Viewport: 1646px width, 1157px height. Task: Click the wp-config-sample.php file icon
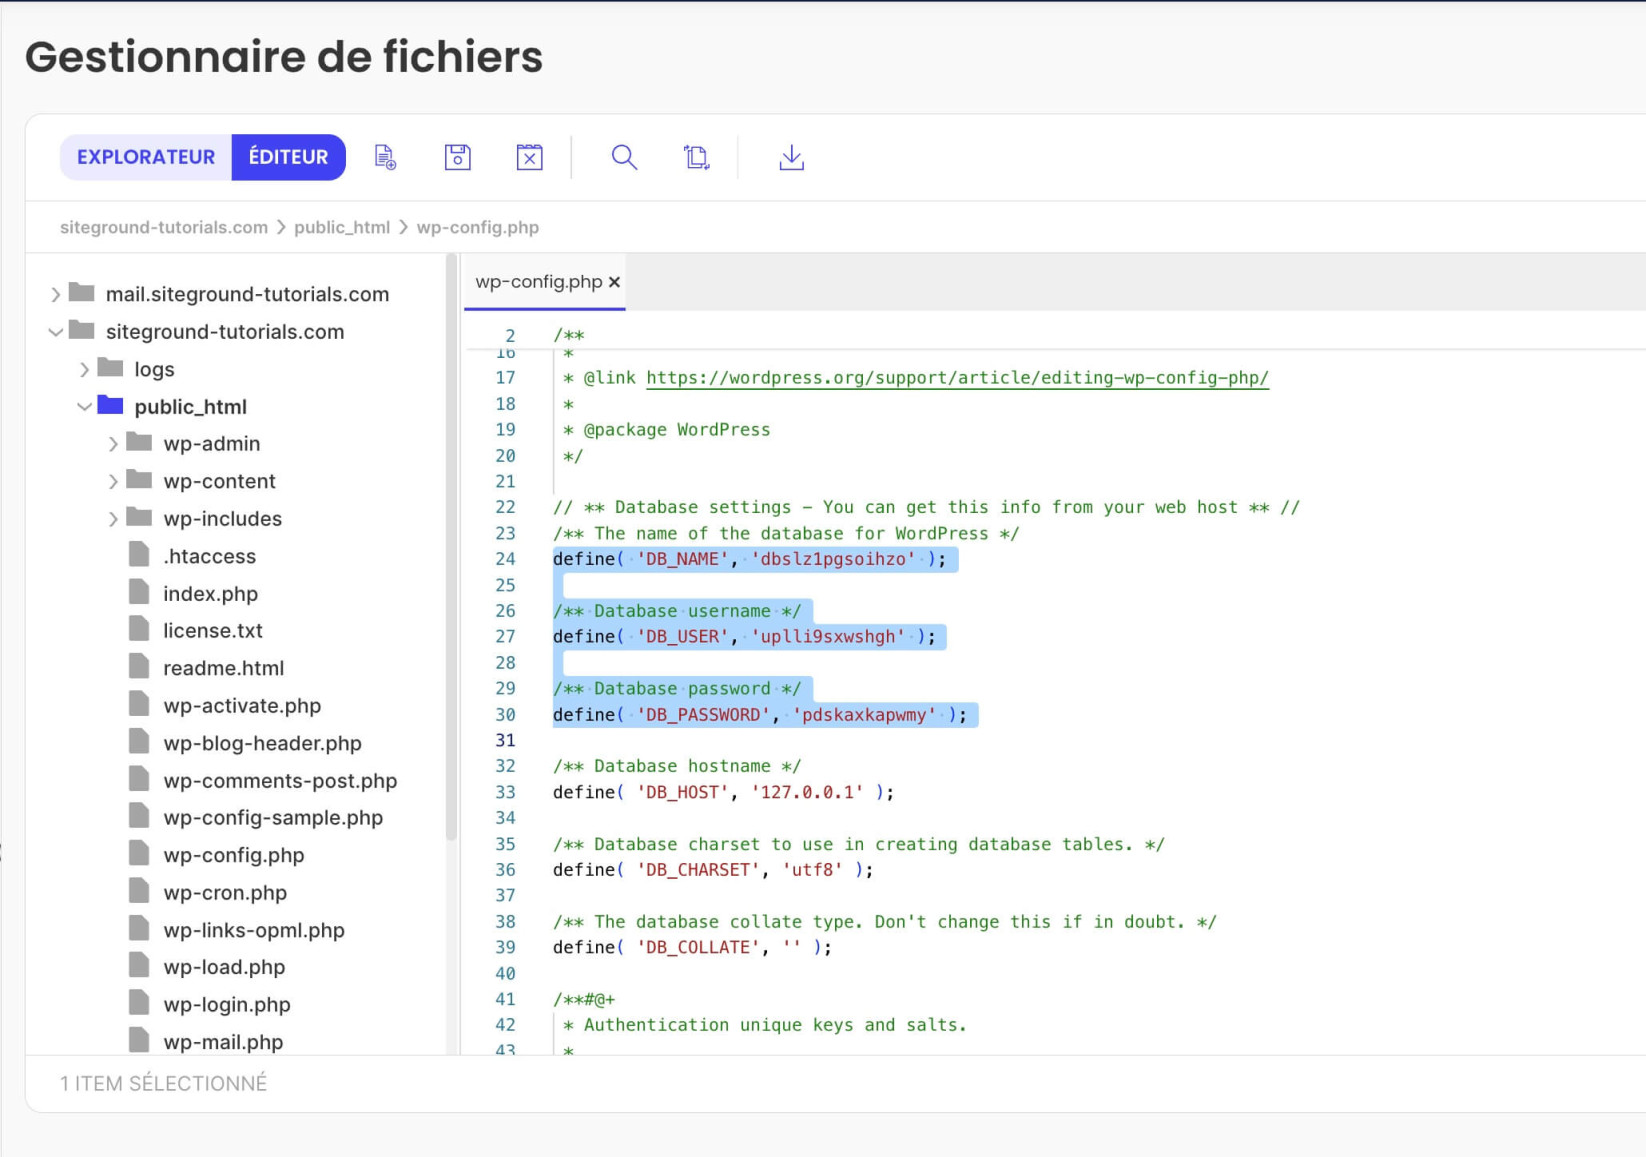click(x=139, y=816)
